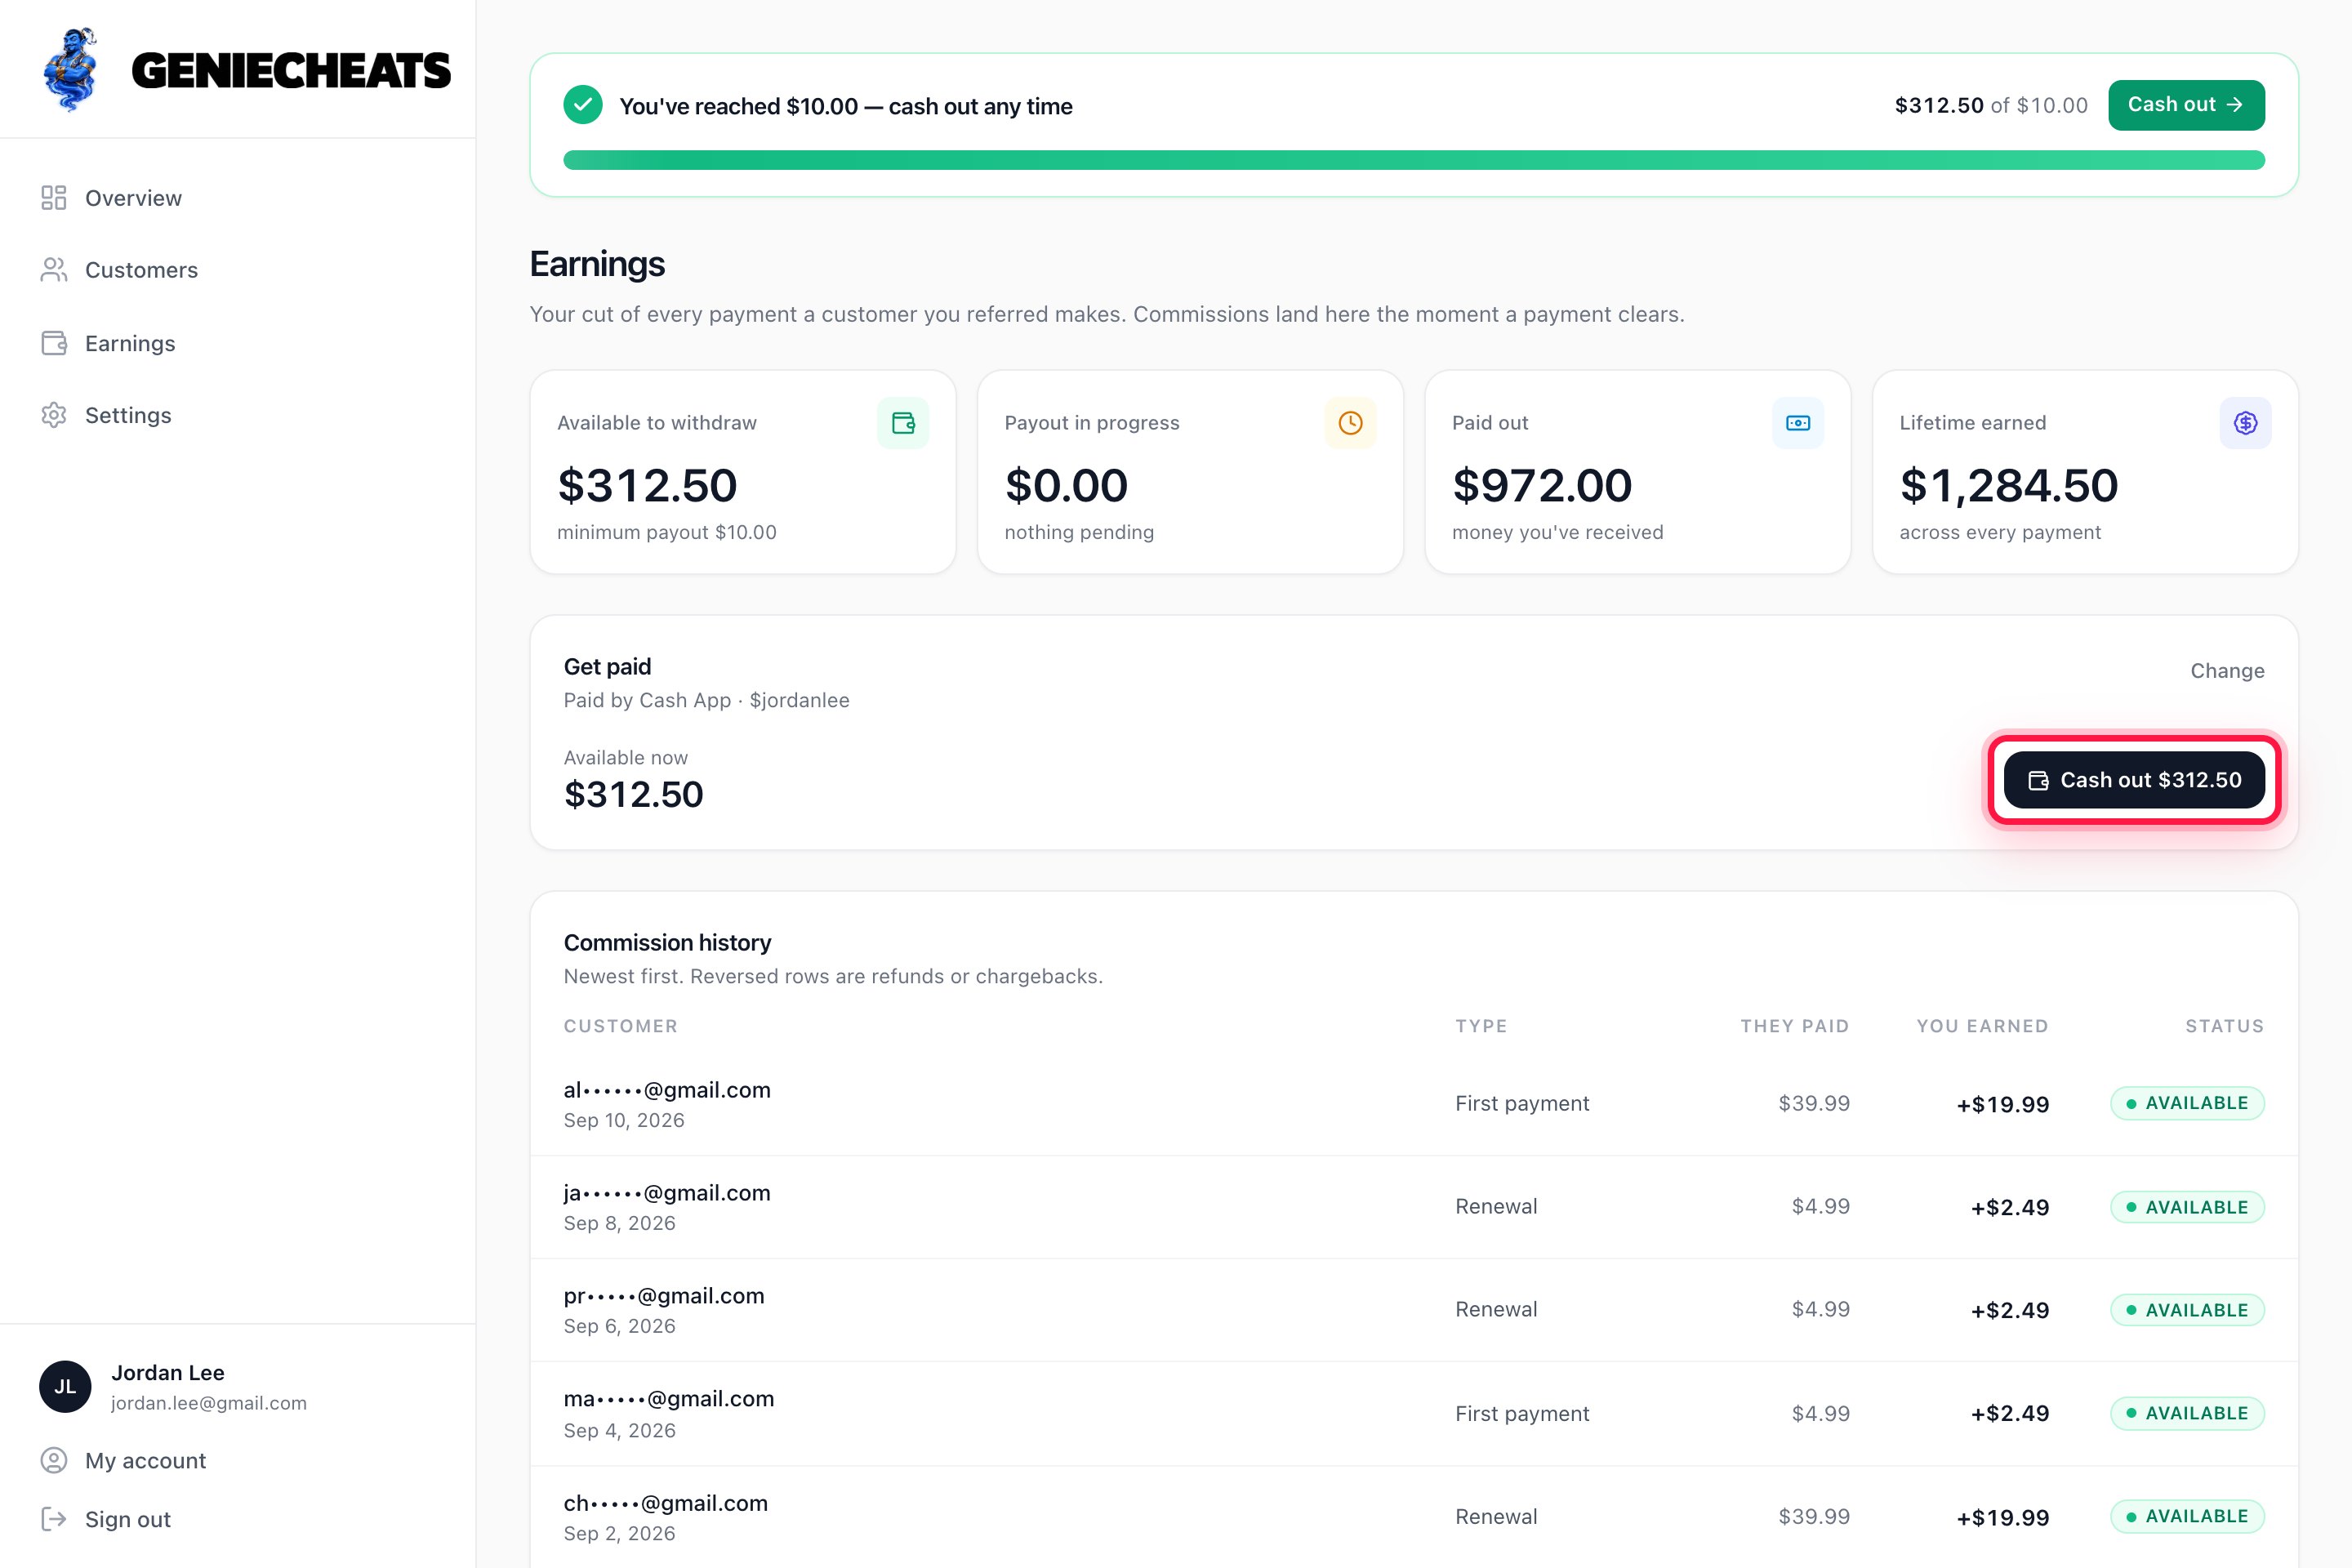2352x1568 pixels.
Task: Open the Overview page
Action: (x=134, y=198)
